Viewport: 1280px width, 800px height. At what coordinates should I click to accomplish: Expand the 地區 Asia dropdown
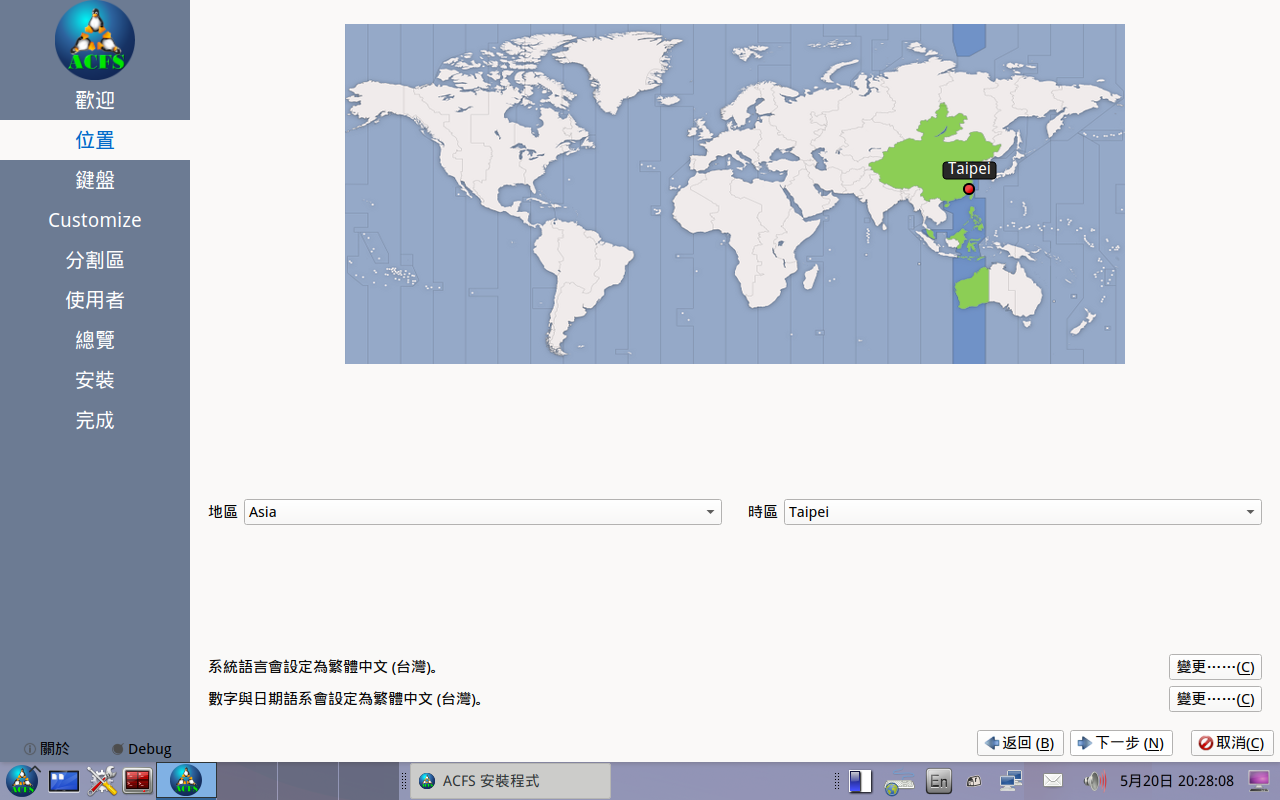[x=483, y=512]
